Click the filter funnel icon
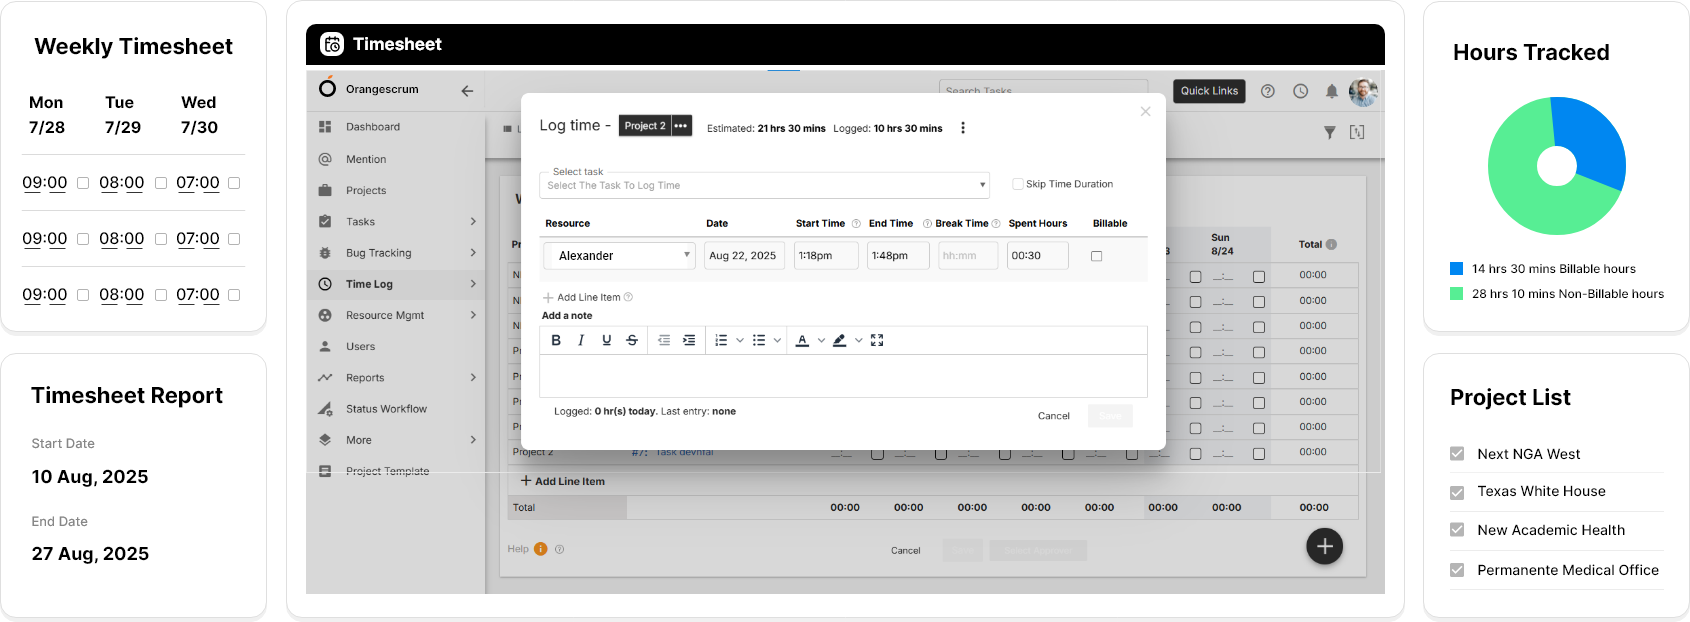This screenshot has height=622, width=1690. coord(1330,132)
